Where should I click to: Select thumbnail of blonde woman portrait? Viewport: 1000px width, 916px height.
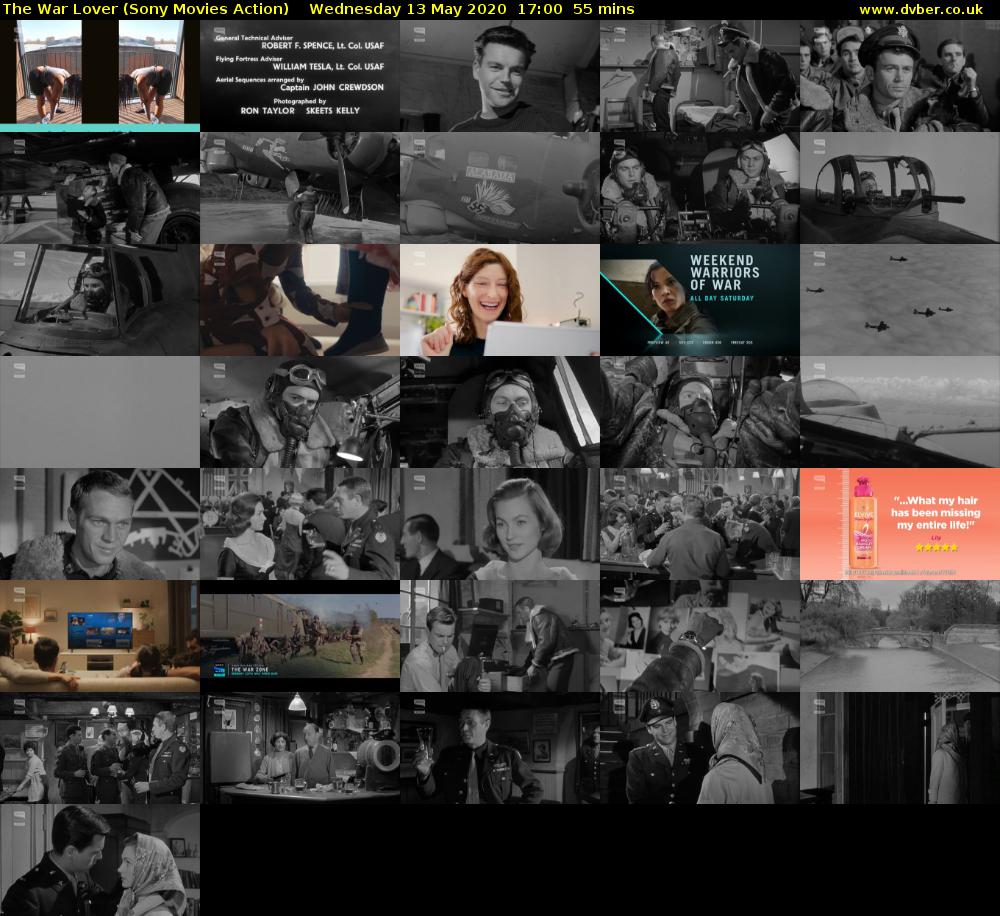500,524
